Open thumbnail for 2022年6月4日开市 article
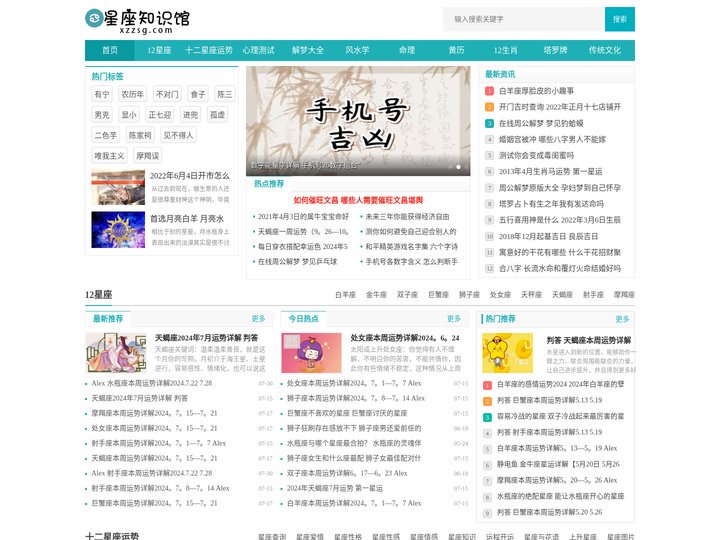 coord(118,187)
